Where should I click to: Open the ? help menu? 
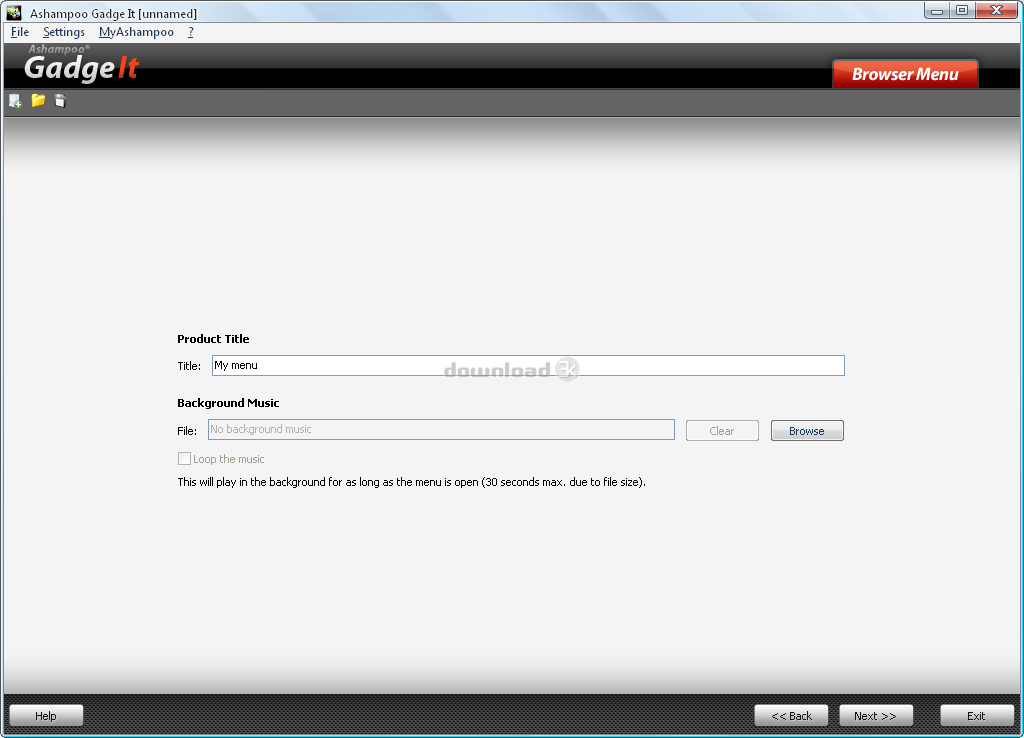point(191,32)
